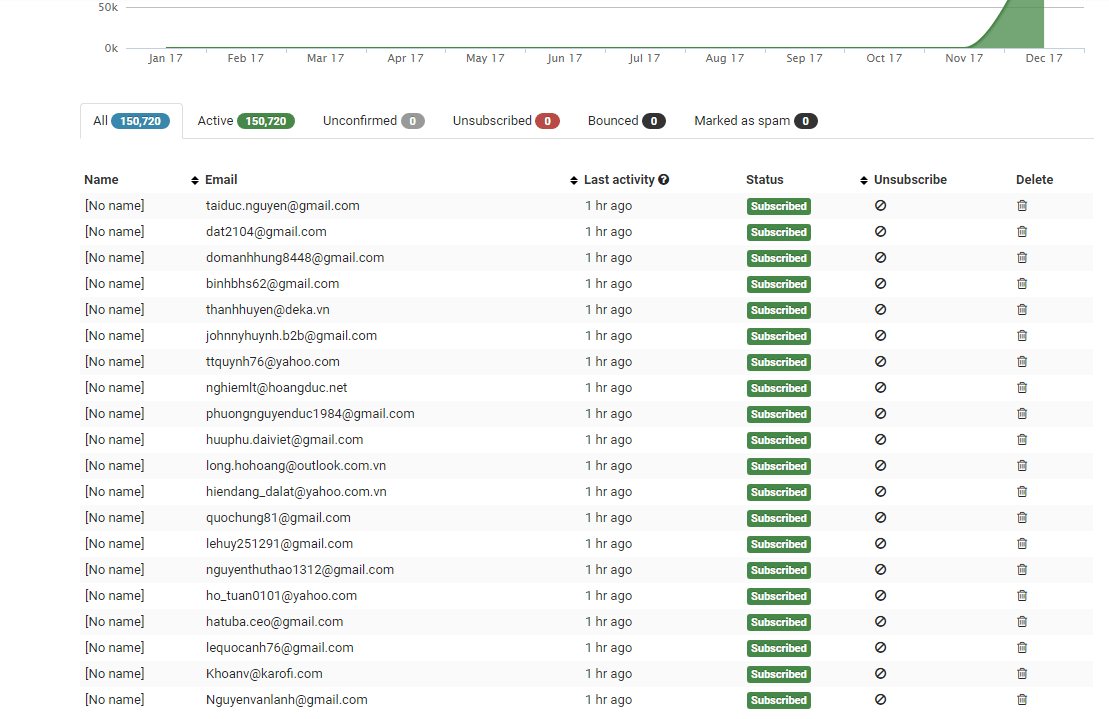The image size is (1109, 719).
Task: Delete lehuy251291@gmail.com using trash icon
Action: tap(1021, 544)
